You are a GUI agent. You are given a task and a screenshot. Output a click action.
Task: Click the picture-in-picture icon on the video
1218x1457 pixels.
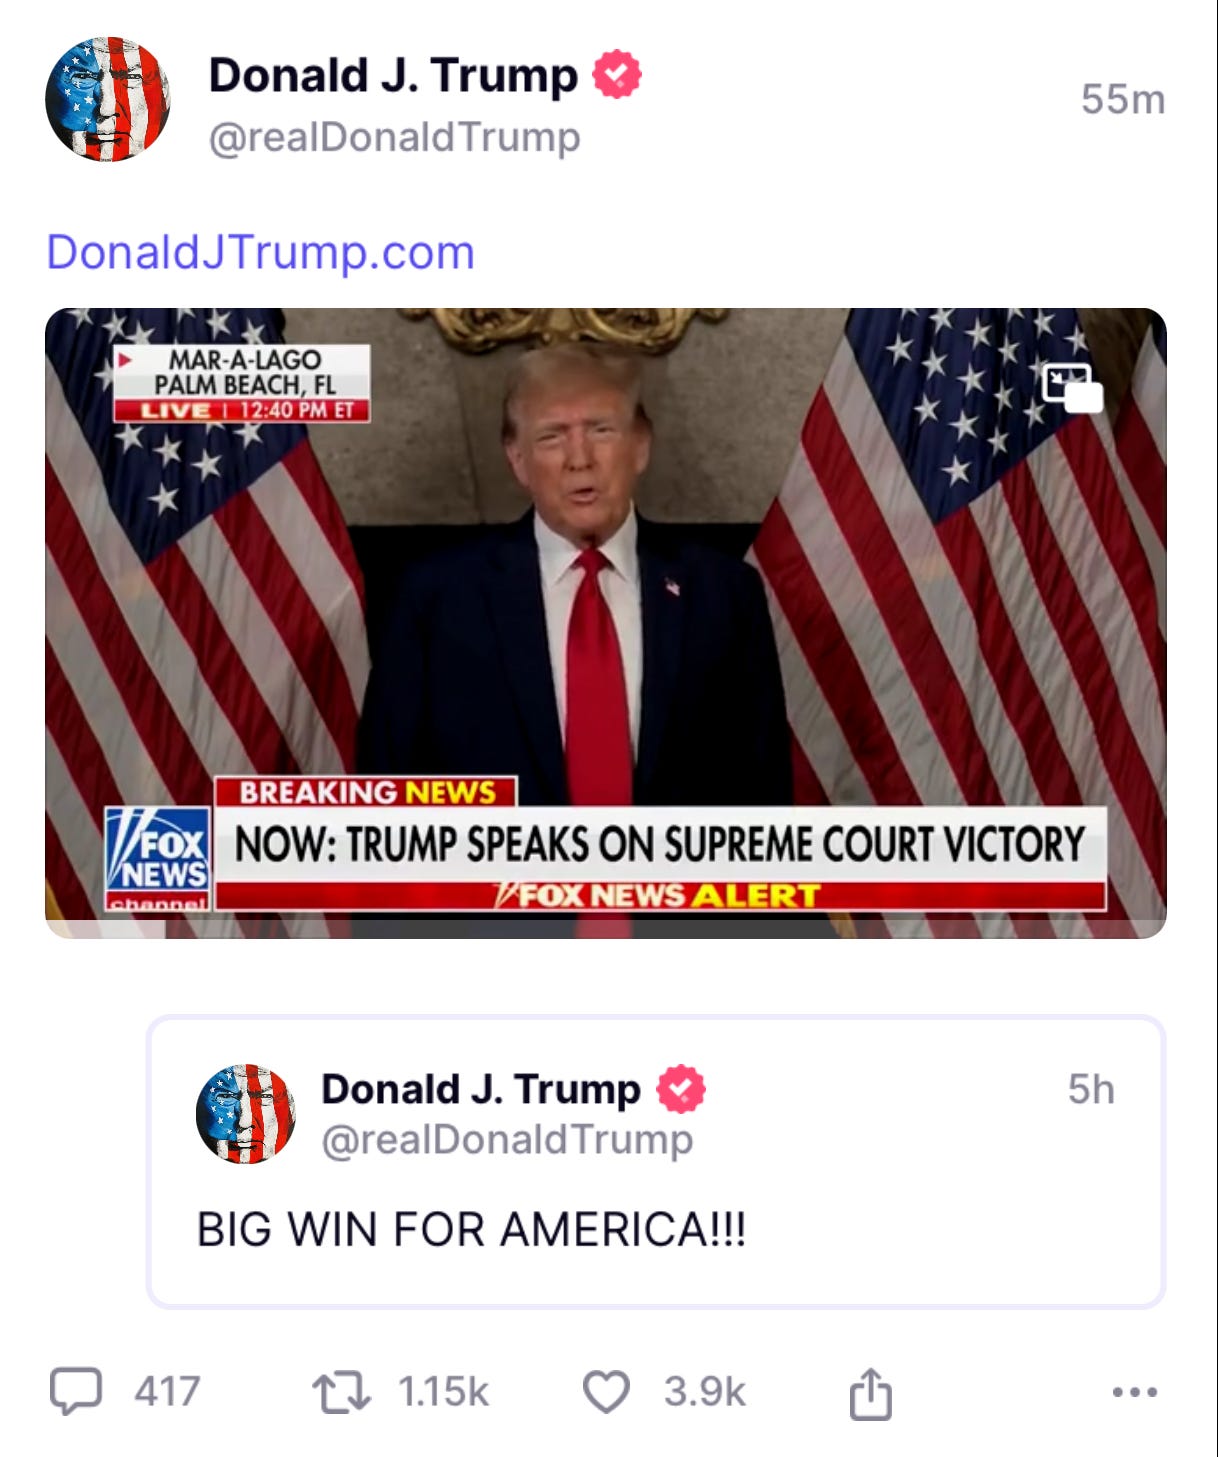(x=1072, y=388)
